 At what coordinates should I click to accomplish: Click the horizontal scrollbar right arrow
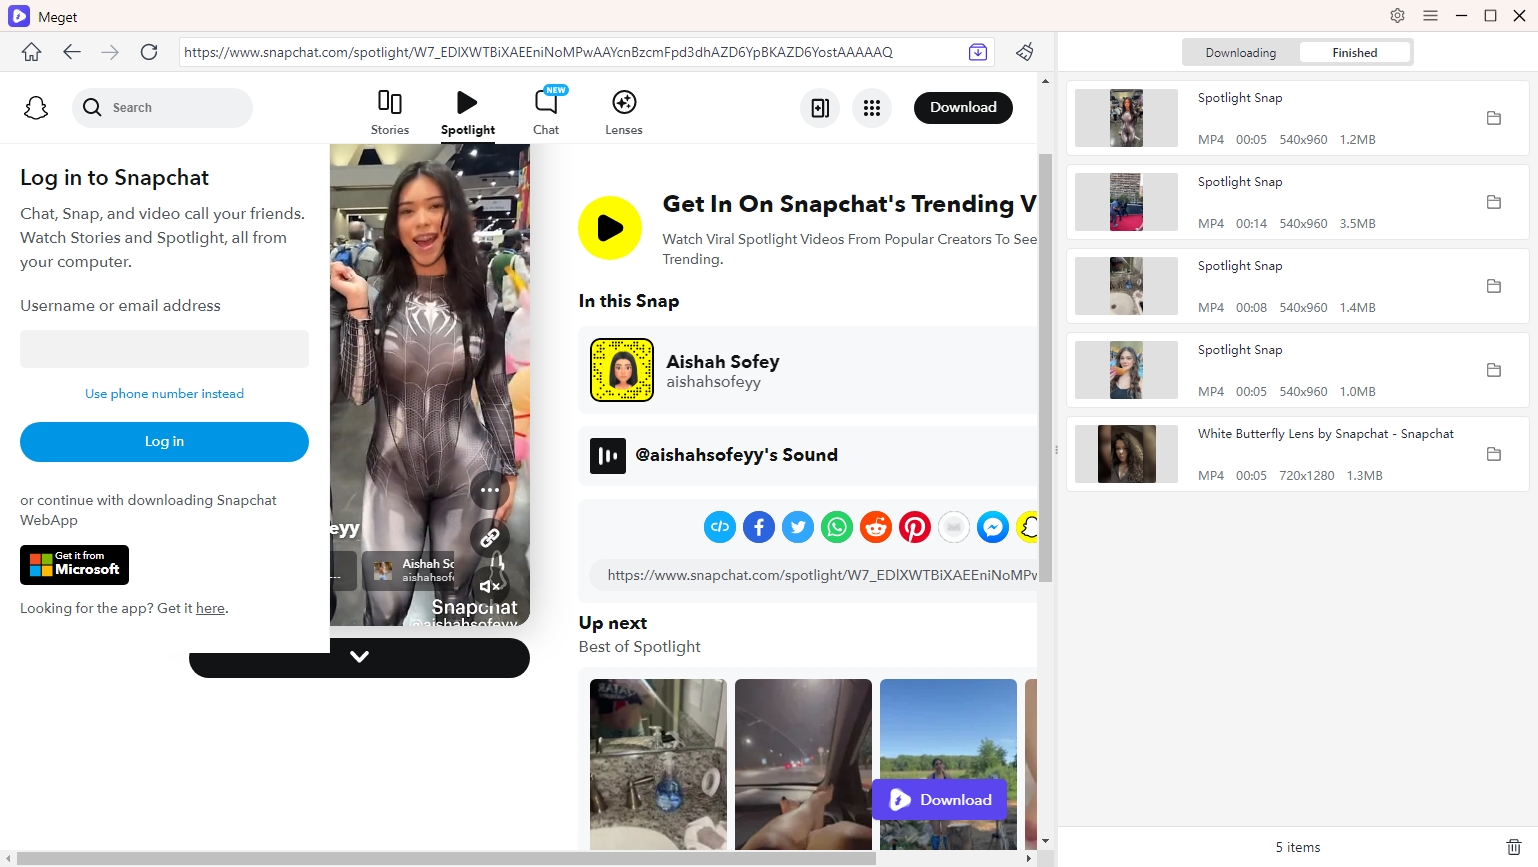click(x=1029, y=859)
